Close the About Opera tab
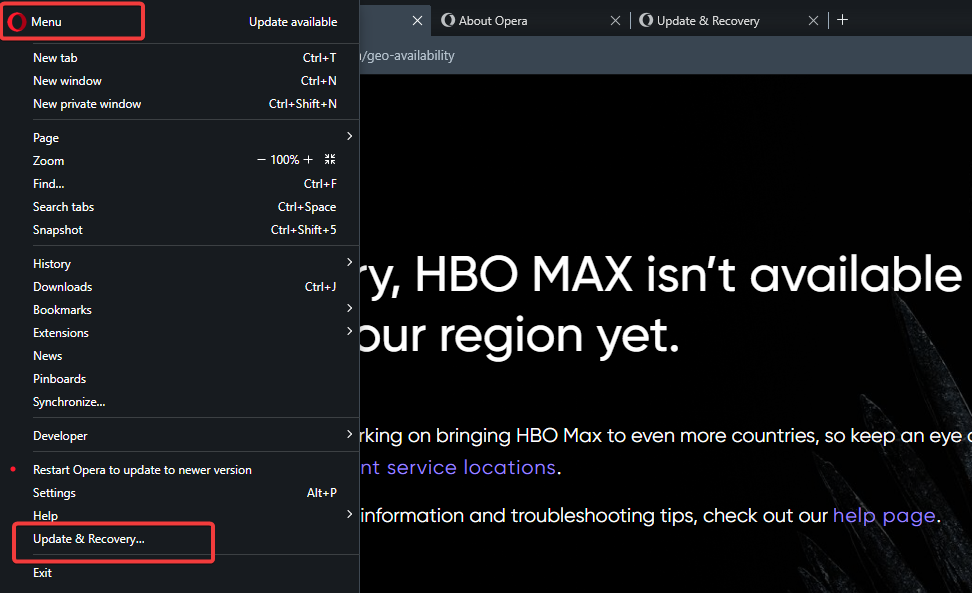Image resolution: width=972 pixels, height=593 pixels. point(615,20)
